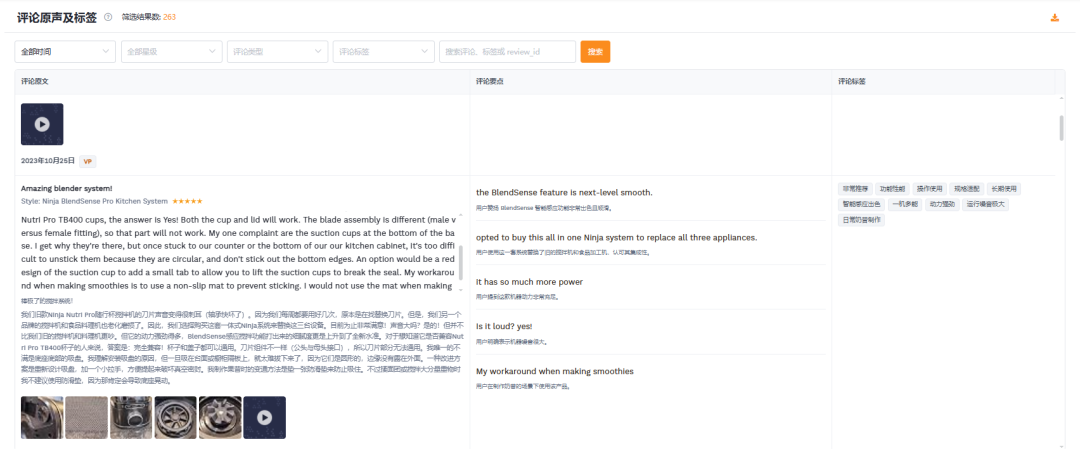The image size is (1080, 449).
Task: Click the style text 'Ninja BlendSense Pro Kitchen System'
Action: tap(104, 201)
